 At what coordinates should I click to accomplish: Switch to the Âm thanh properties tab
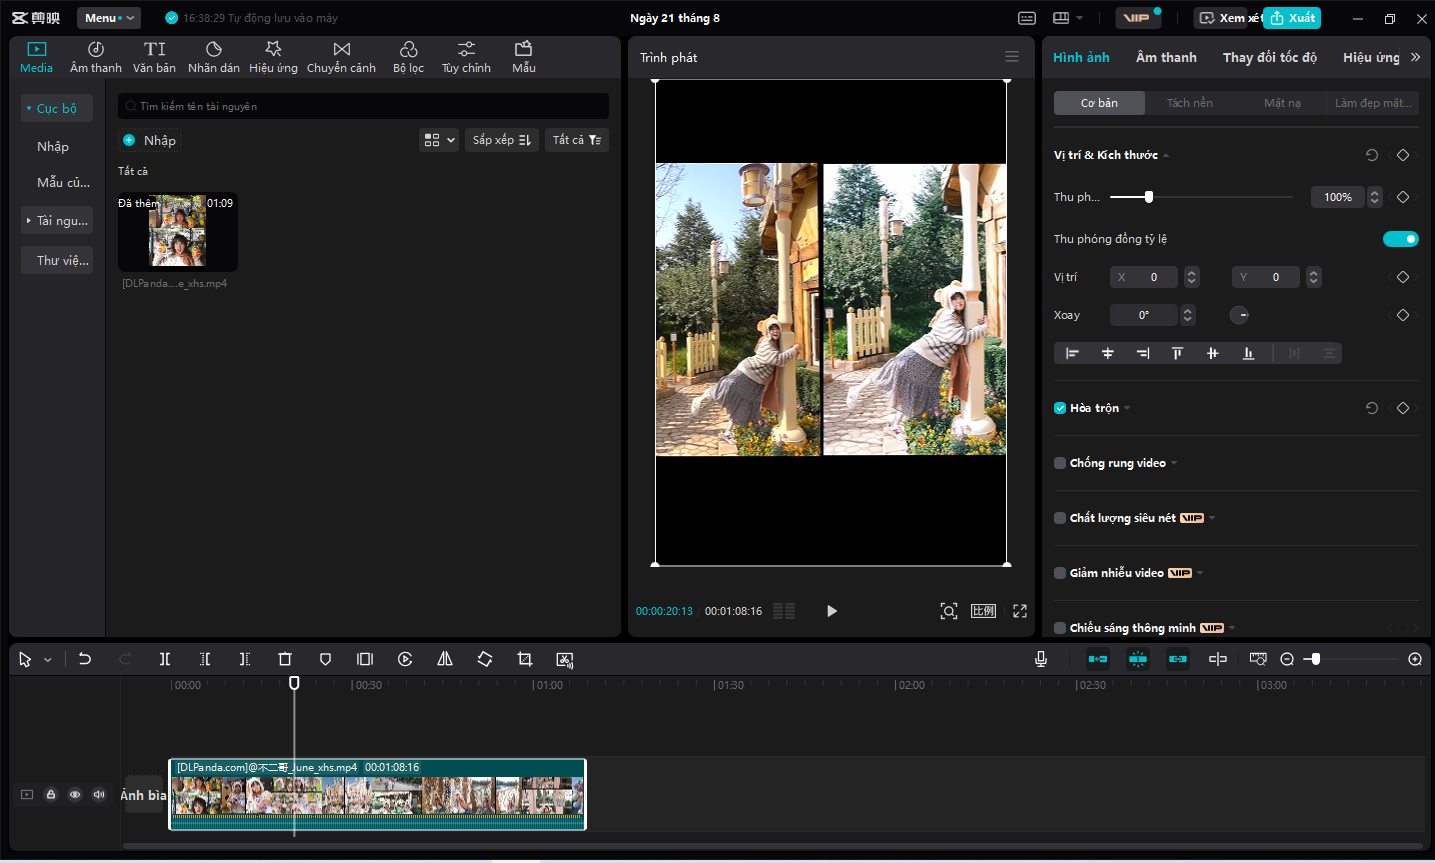(1166, 57)
